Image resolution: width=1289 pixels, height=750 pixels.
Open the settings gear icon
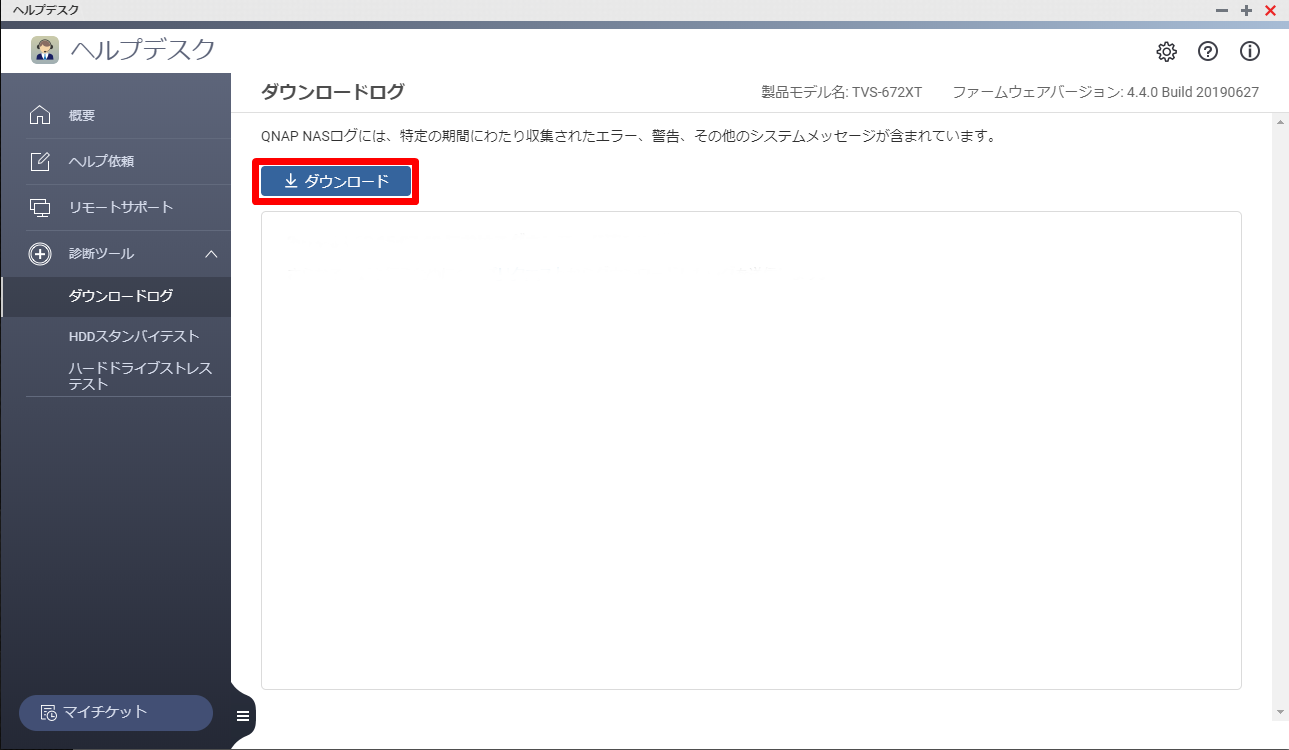(1166, 51)
